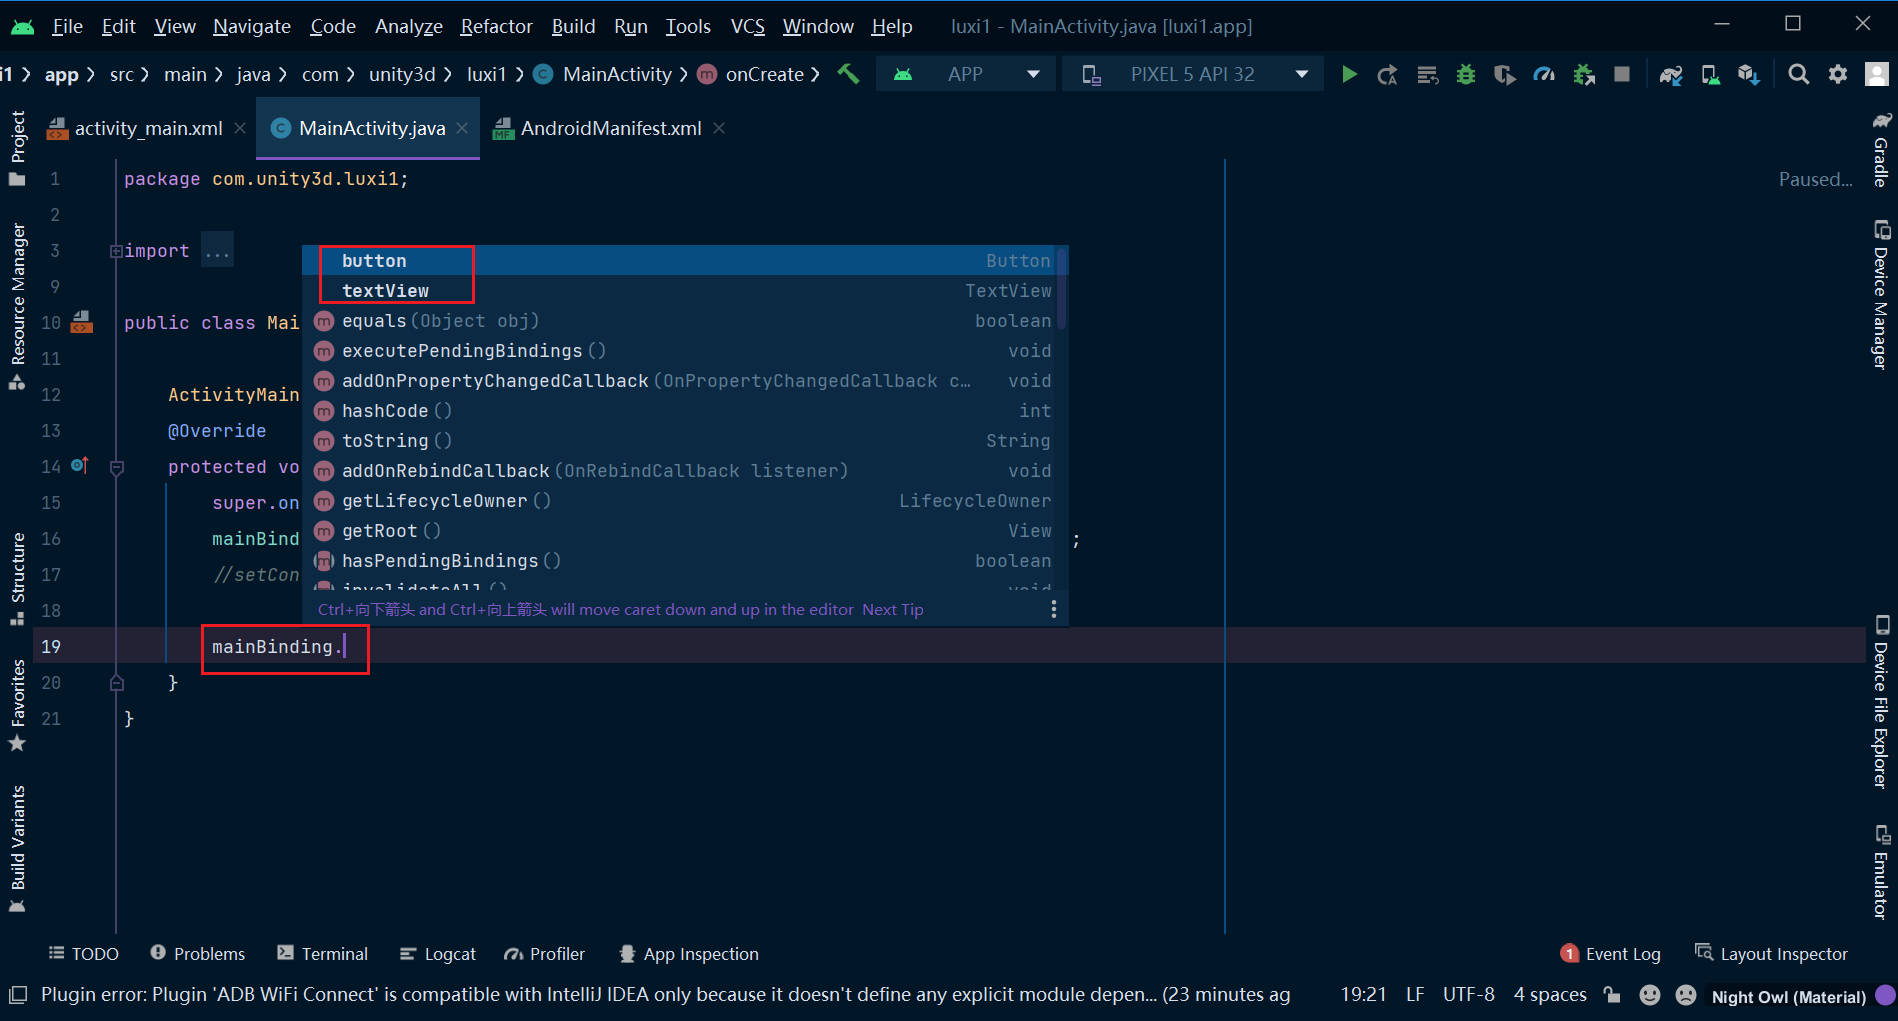Click the Next Tip link
The image size is (1898, 1021).
(892, 609)
